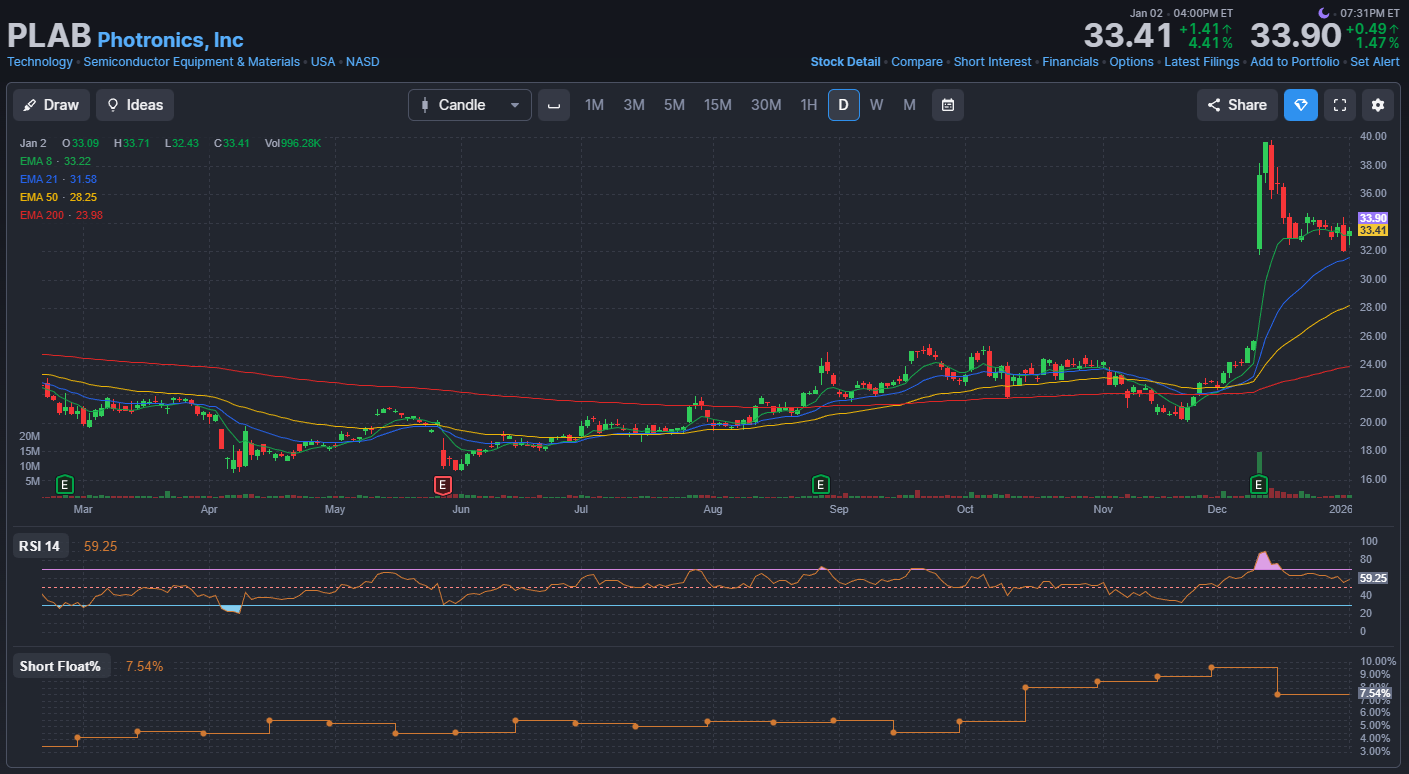Image resolution: width=1409 pixels, height=774 pixels.
Task: Select the 3M timeframe
Action: pyautogui.click(x=634, y=105)
